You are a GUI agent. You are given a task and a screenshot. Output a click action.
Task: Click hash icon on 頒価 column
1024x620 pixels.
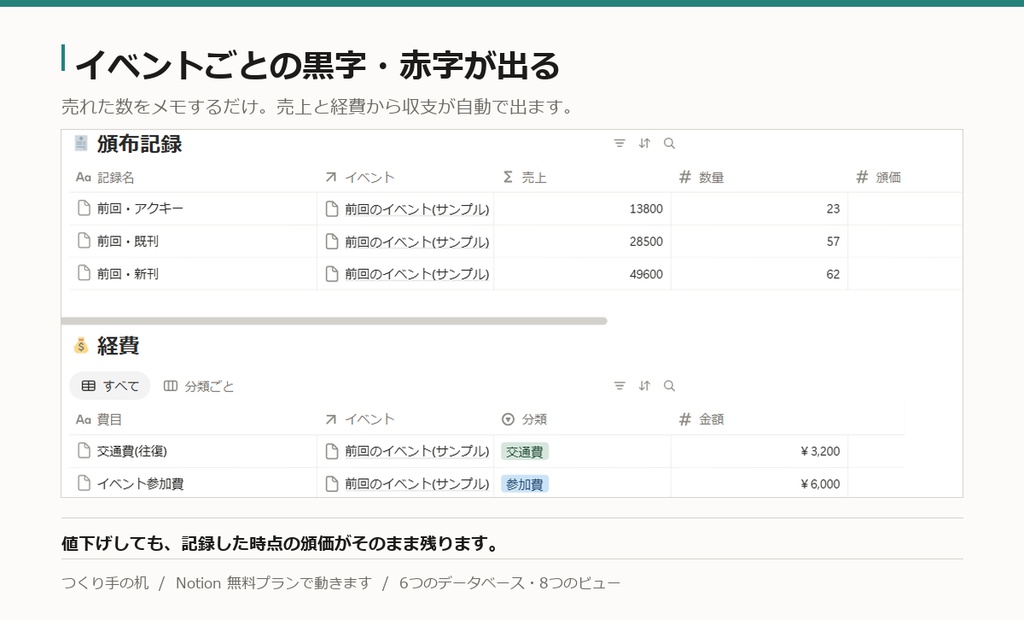click(862, 177)
